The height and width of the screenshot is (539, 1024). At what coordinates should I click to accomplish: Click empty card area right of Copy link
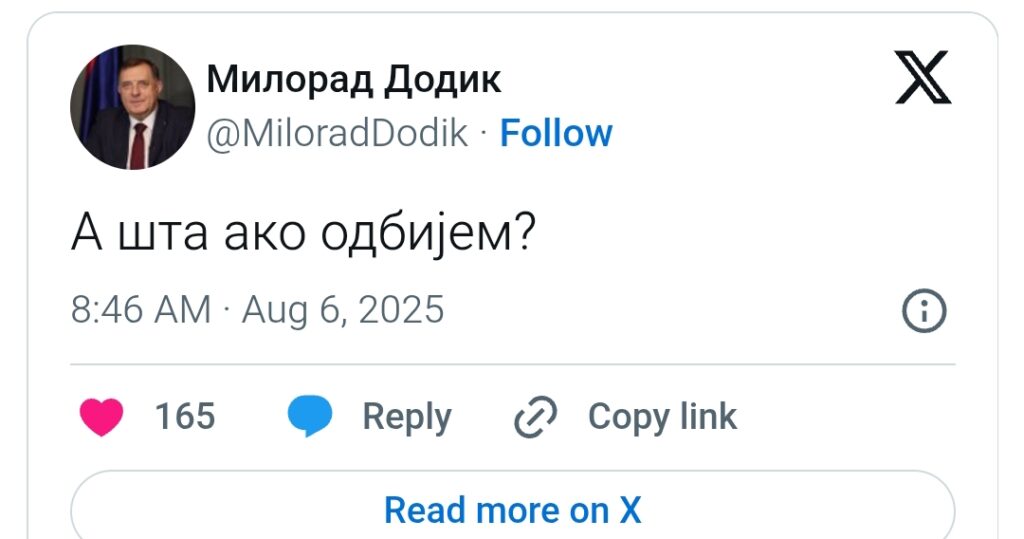[x=850, y=417]
